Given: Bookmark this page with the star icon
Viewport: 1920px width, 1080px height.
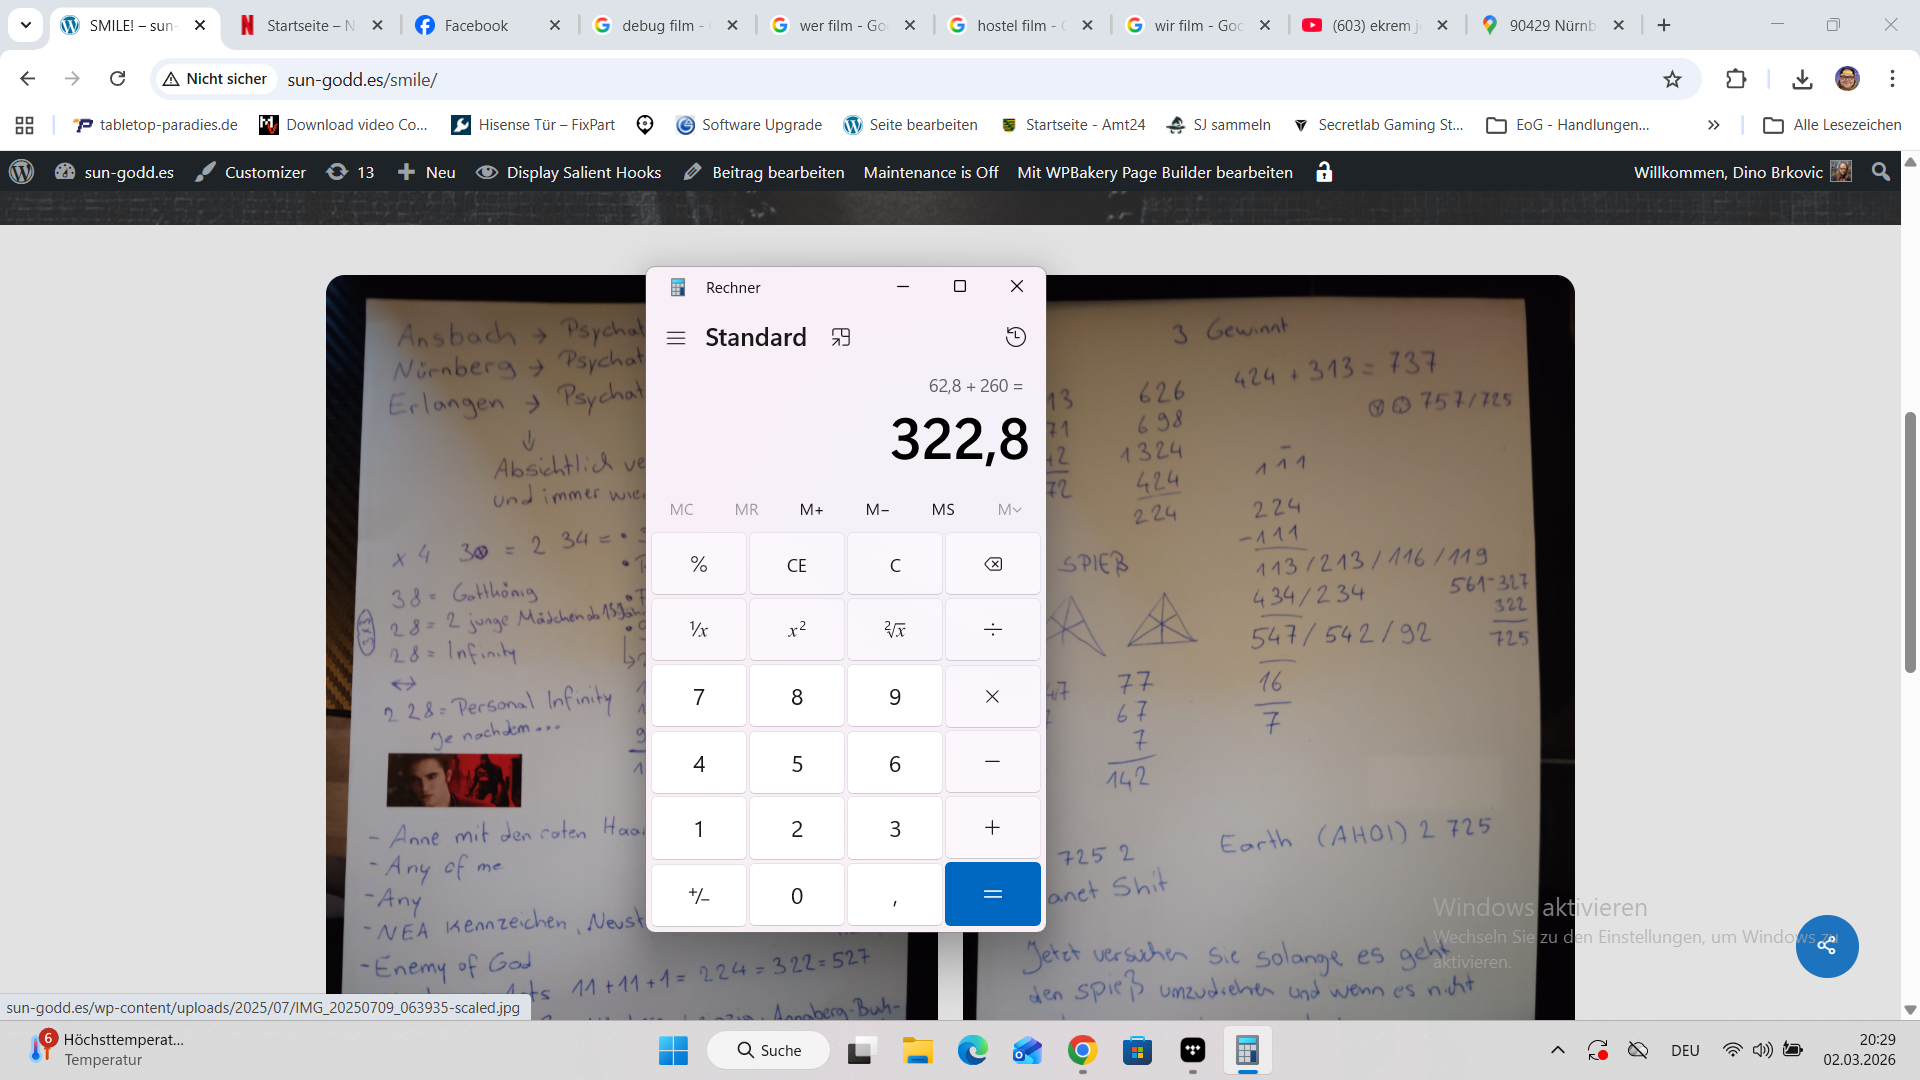Looking at the screenshot, I should [x=1672, y=79].
